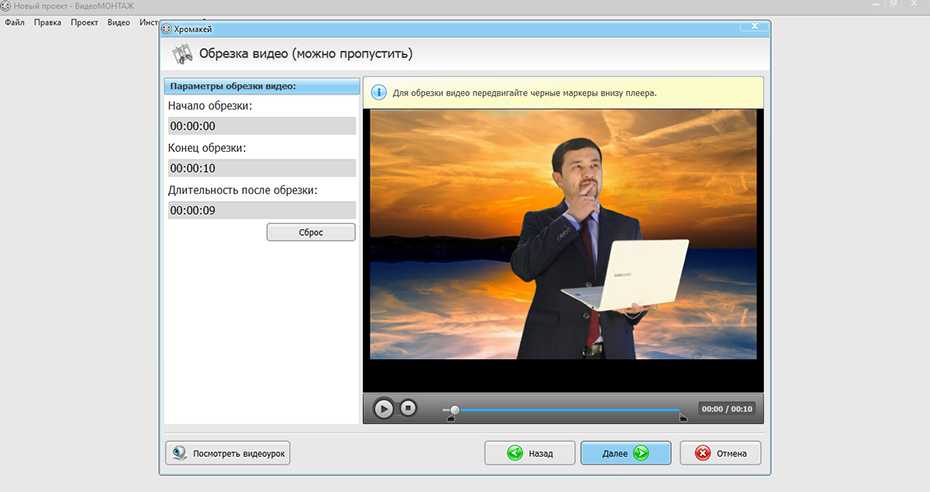The height and width of the screenshot is (492, 930).
Task: Click the video preview frame
Action: click(563, 234)
